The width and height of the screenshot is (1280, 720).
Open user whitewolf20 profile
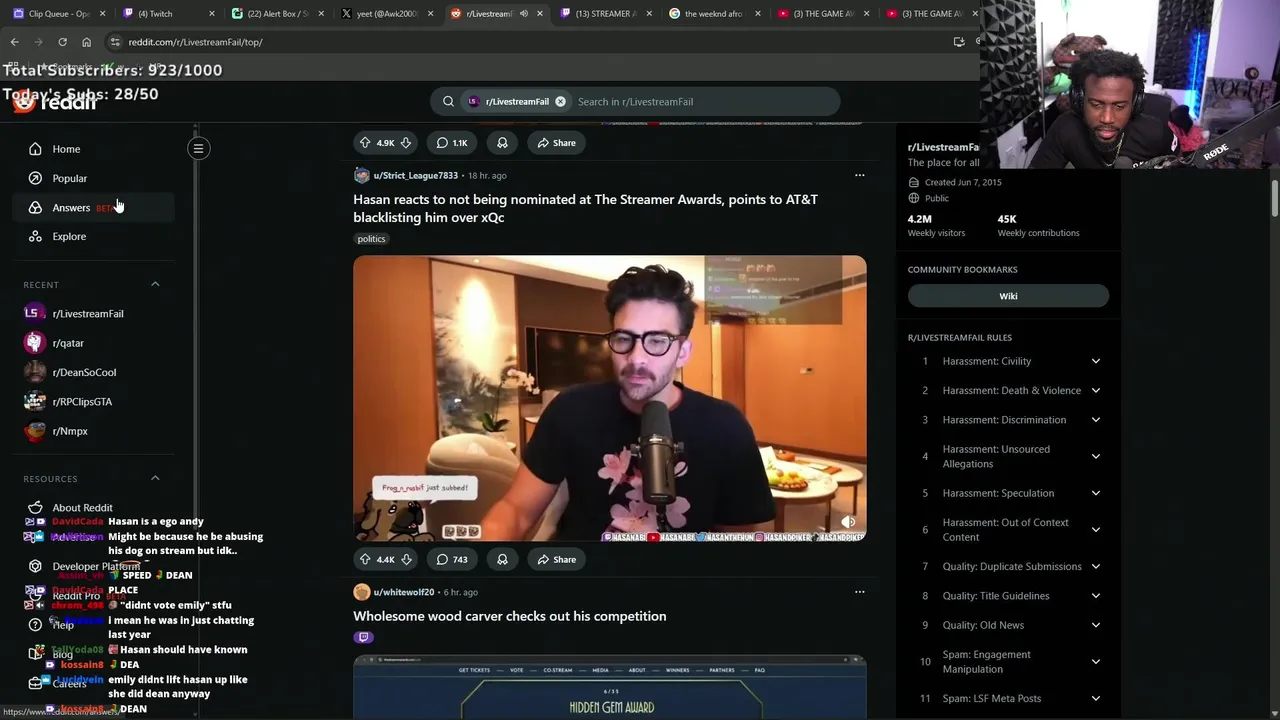pos(403,592)
